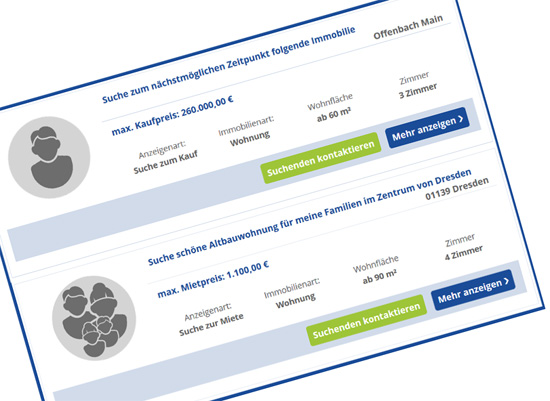550x401 pixels.
Task: Contact the searcher for the Dresden apartment
Action: point(367,320)
